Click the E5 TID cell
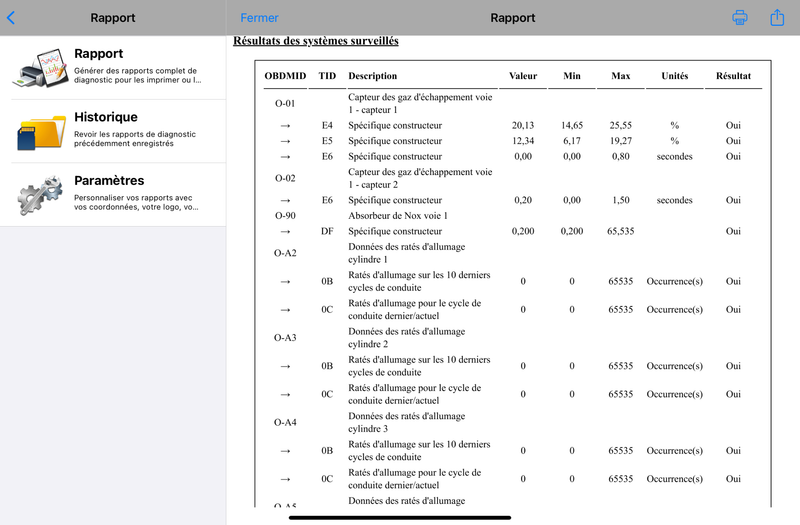The width and height of the screenshot is (800, 525). click(327, 141)
